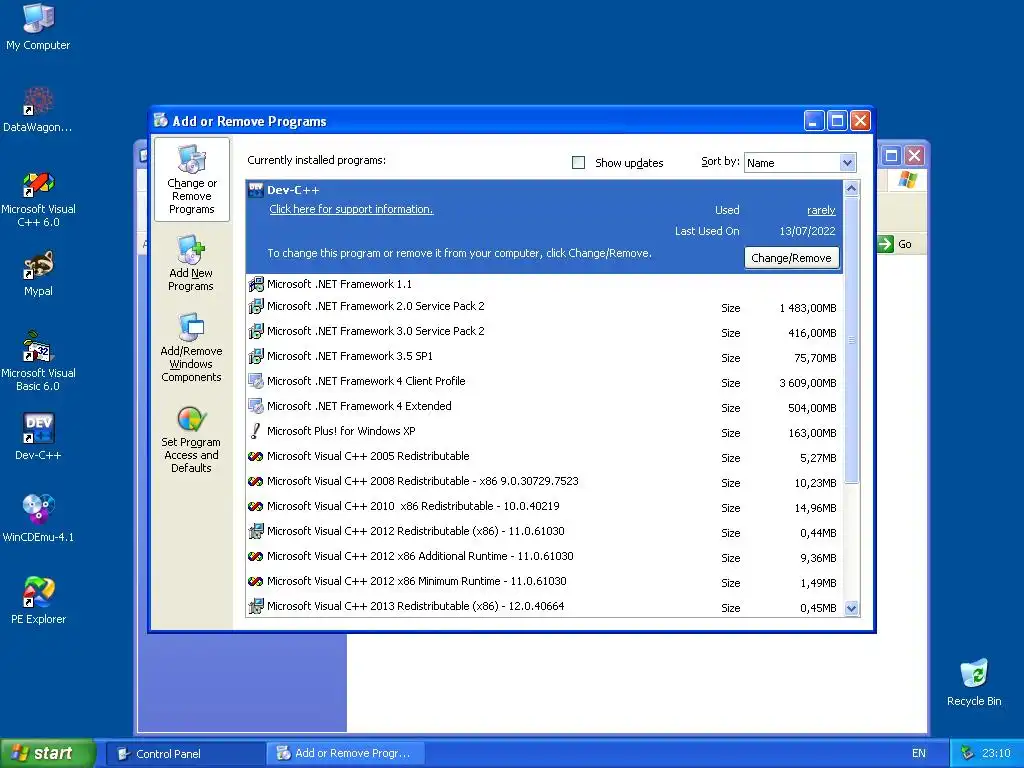Click the Visual C++ 2013 Redistributable (x86) icon
The width and height of the screenshot is (1024, 768).
(x=256, y=607)
